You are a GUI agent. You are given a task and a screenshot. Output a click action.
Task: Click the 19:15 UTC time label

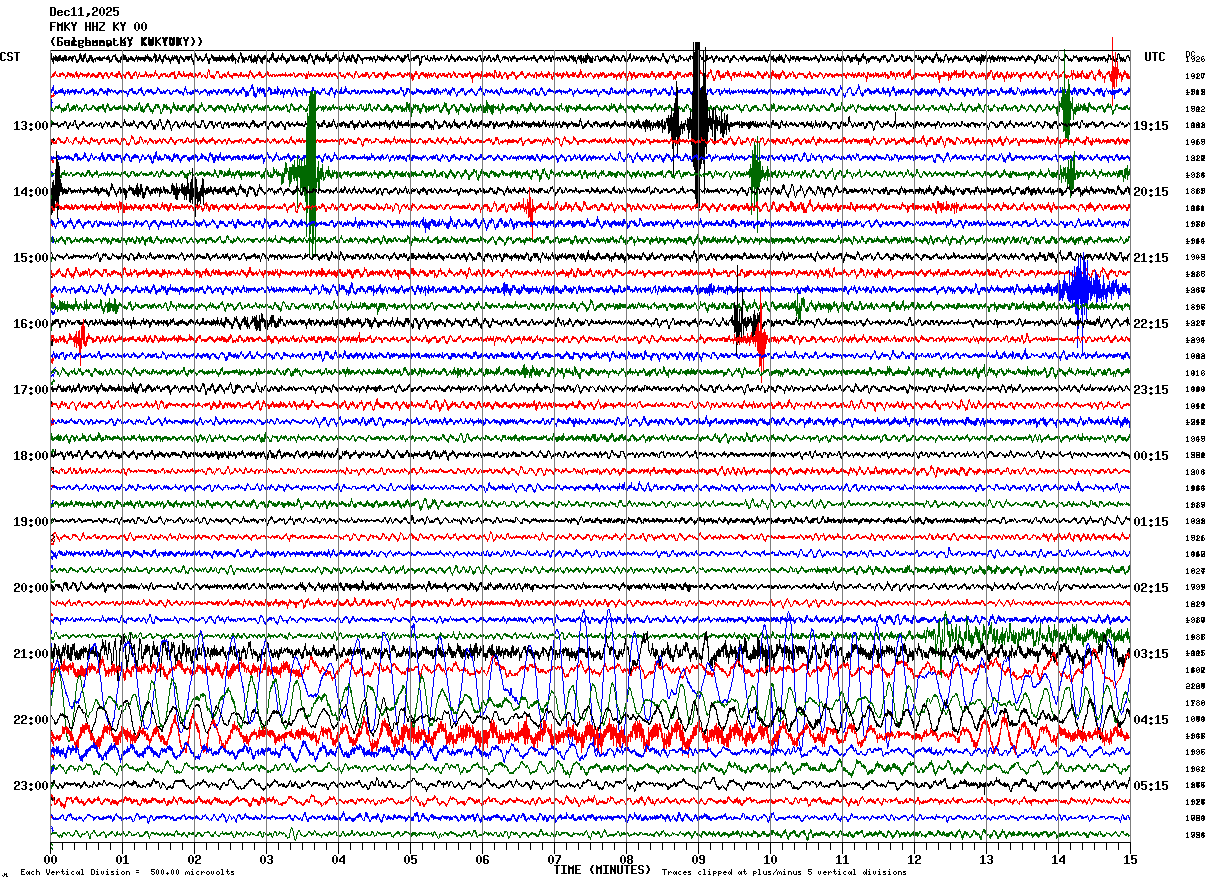pyautogui.click(x=1151, y=126)
